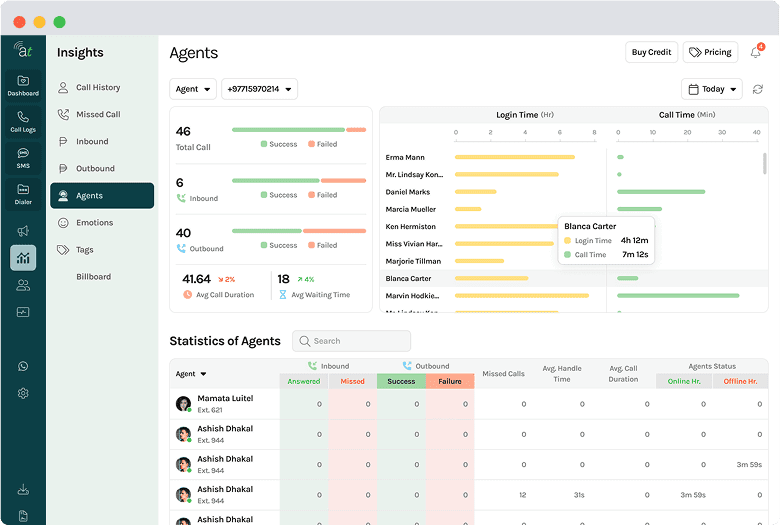The image size is (780, 525).
Task: Click the notification bell icon
Action: (755, 52)
